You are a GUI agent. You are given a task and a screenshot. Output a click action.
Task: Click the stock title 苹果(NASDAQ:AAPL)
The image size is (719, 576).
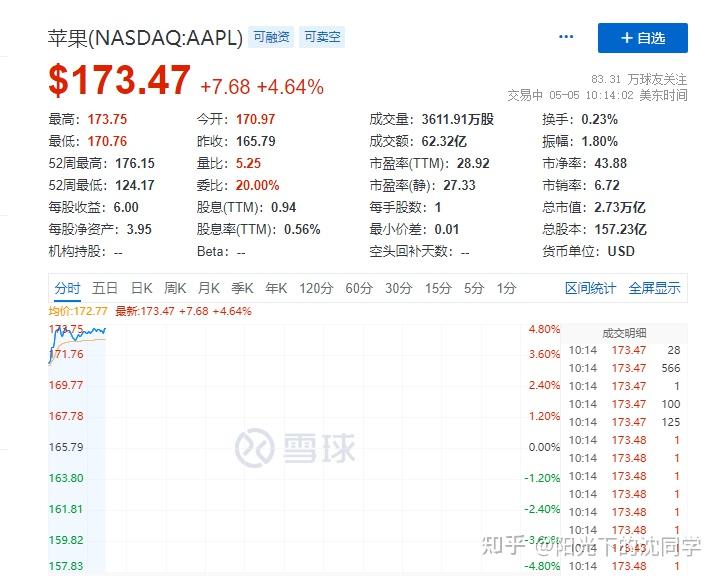pos(145,38)
